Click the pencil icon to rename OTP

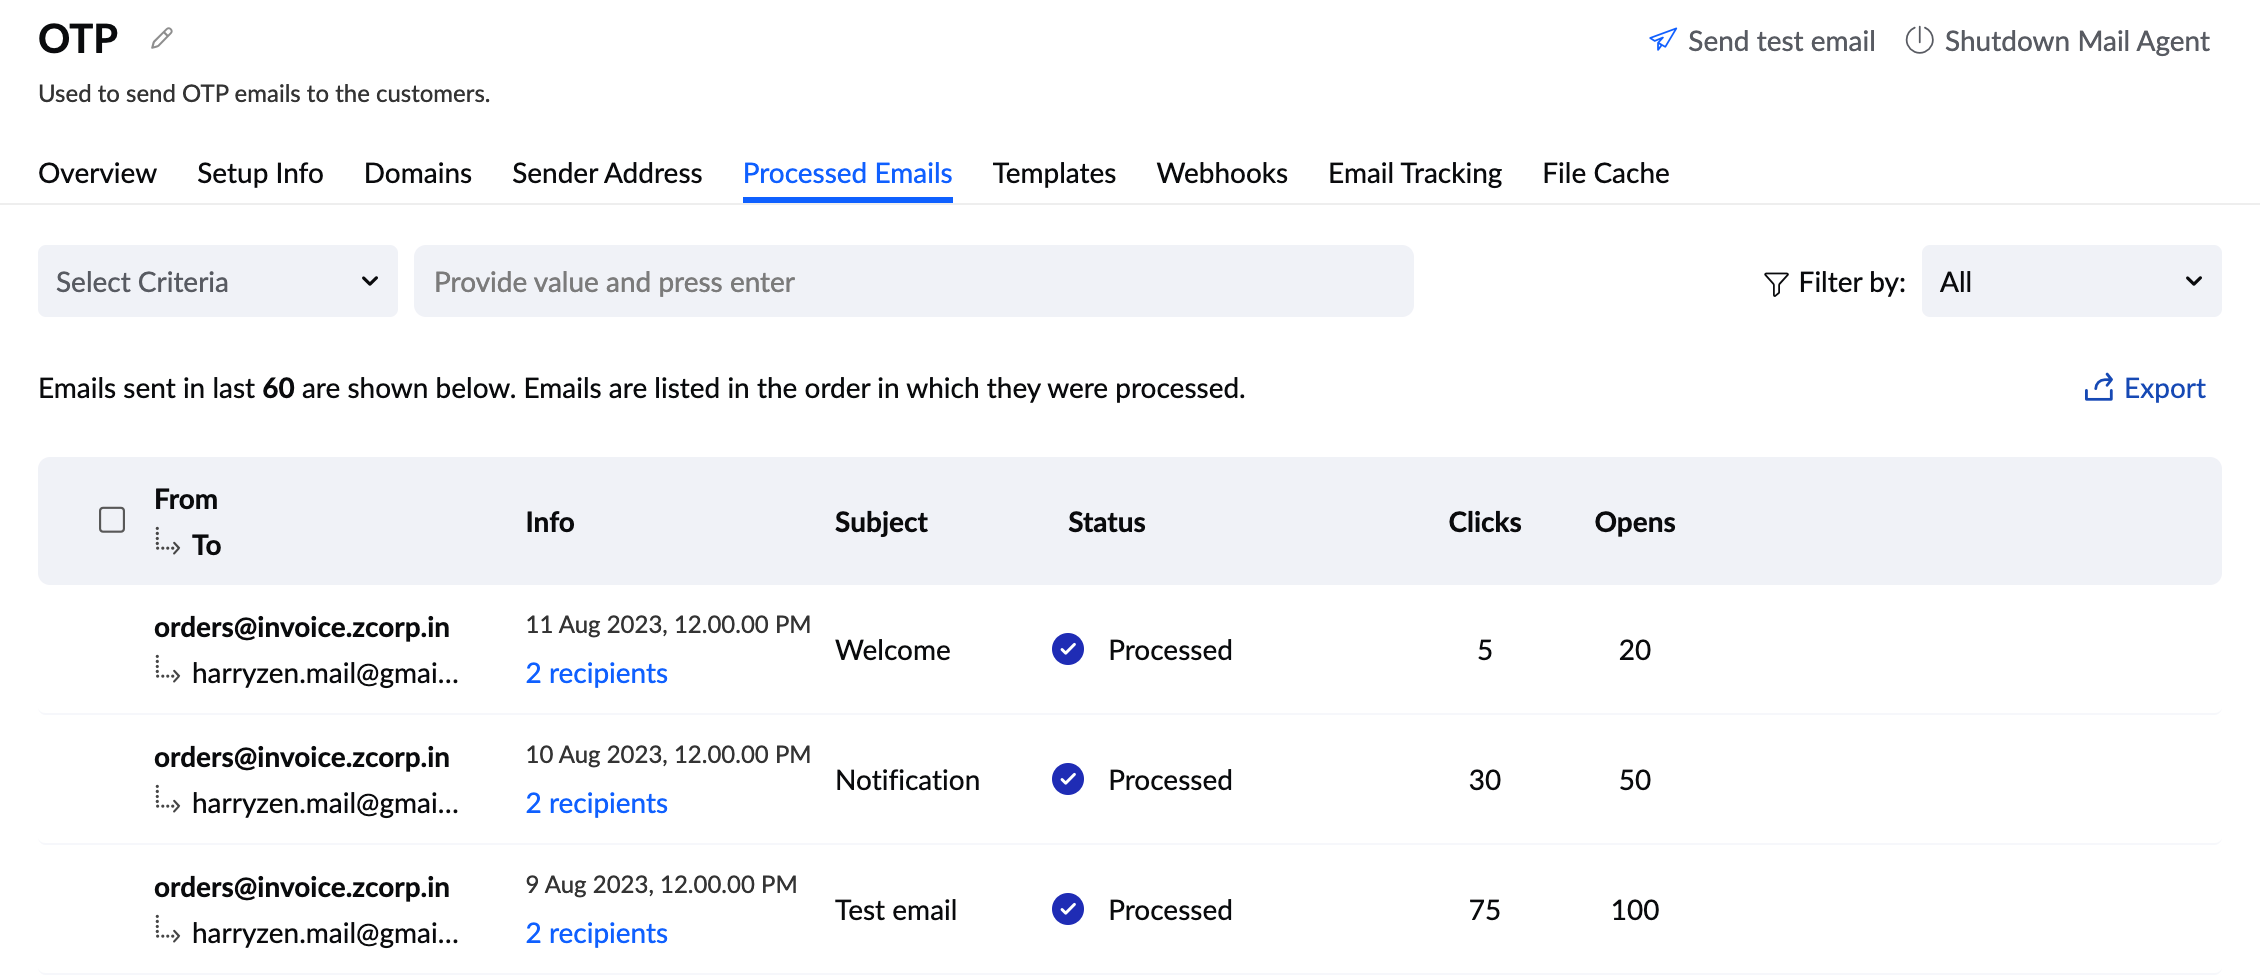160,38
